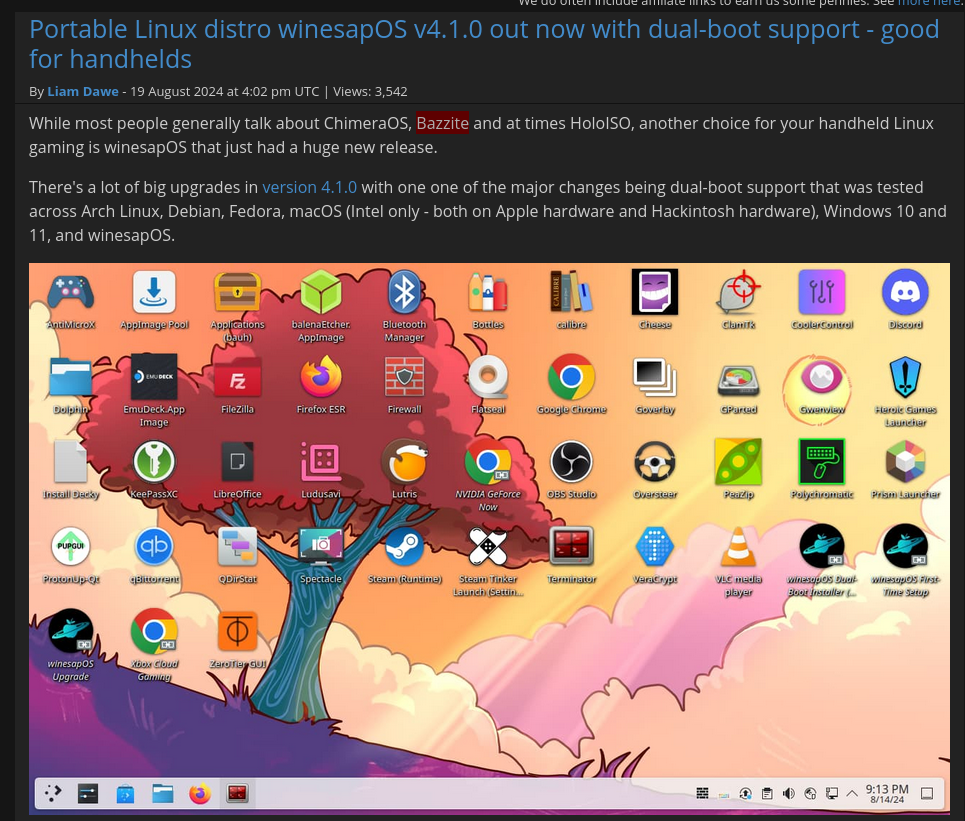Click the Install Decky file icon

coord(71,461)
